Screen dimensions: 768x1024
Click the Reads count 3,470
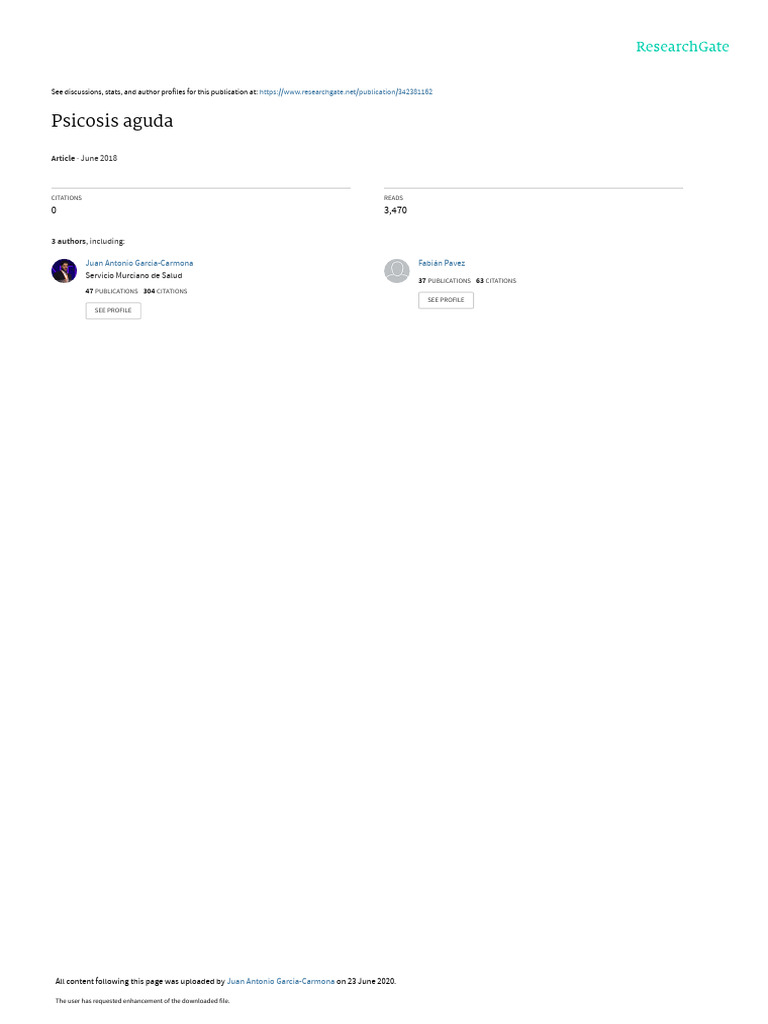tap(395, 210)
